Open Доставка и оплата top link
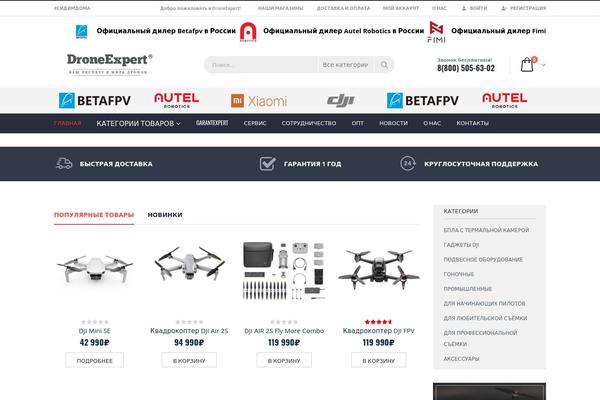The image size is (600, 400). 343,8
